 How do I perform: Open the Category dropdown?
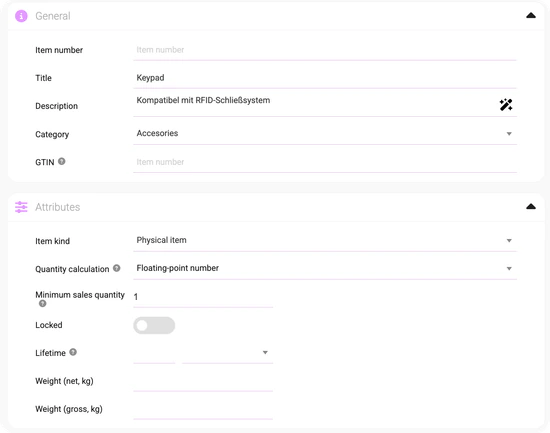pos(325,134)
